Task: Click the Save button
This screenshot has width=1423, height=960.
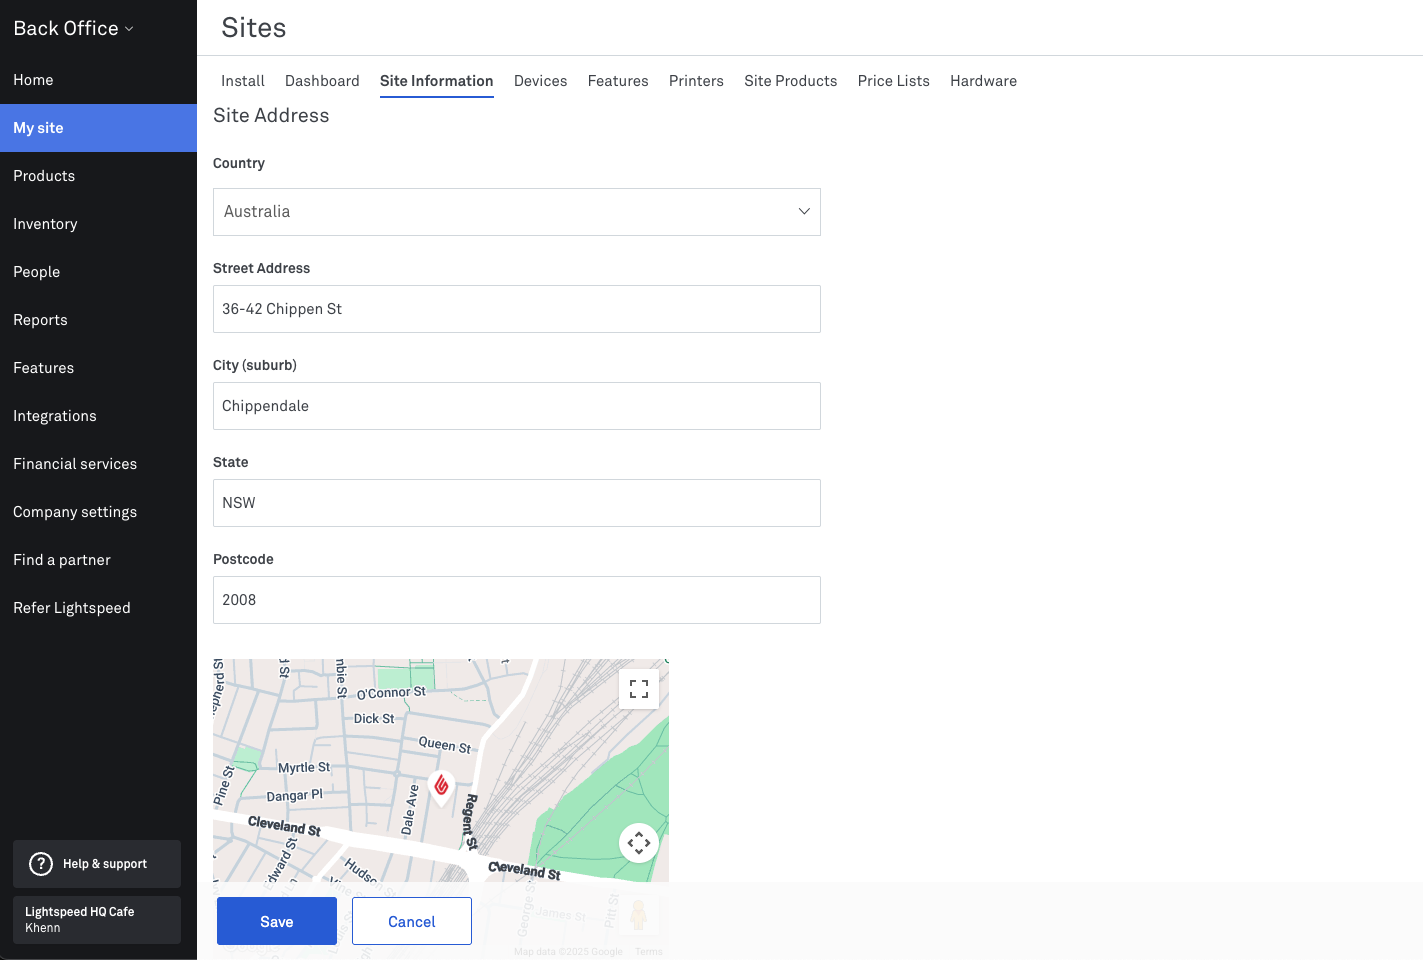Action: [x=277, y=921]
